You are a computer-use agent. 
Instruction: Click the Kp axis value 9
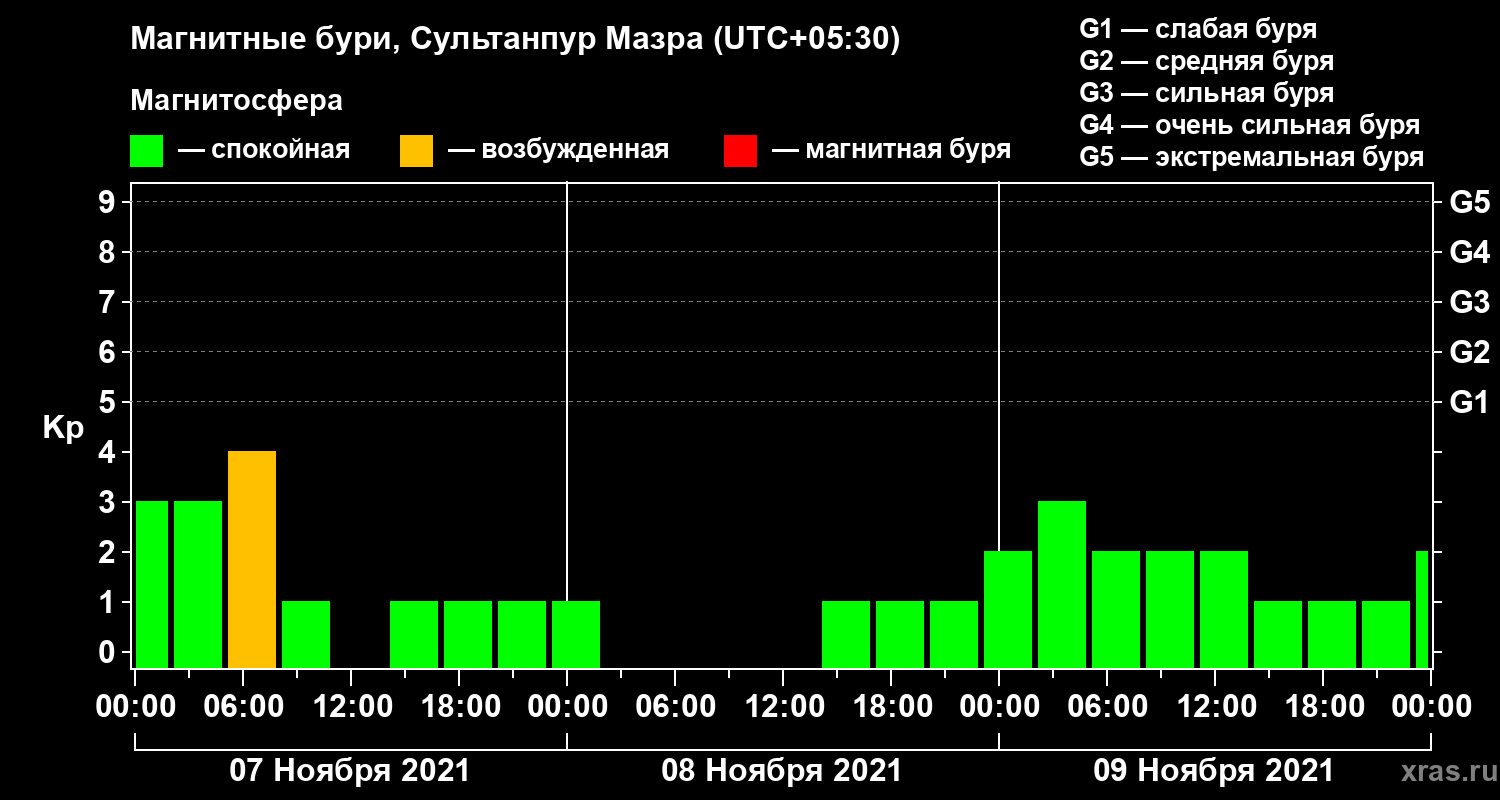pyautogui.click(x=109, y=203)
